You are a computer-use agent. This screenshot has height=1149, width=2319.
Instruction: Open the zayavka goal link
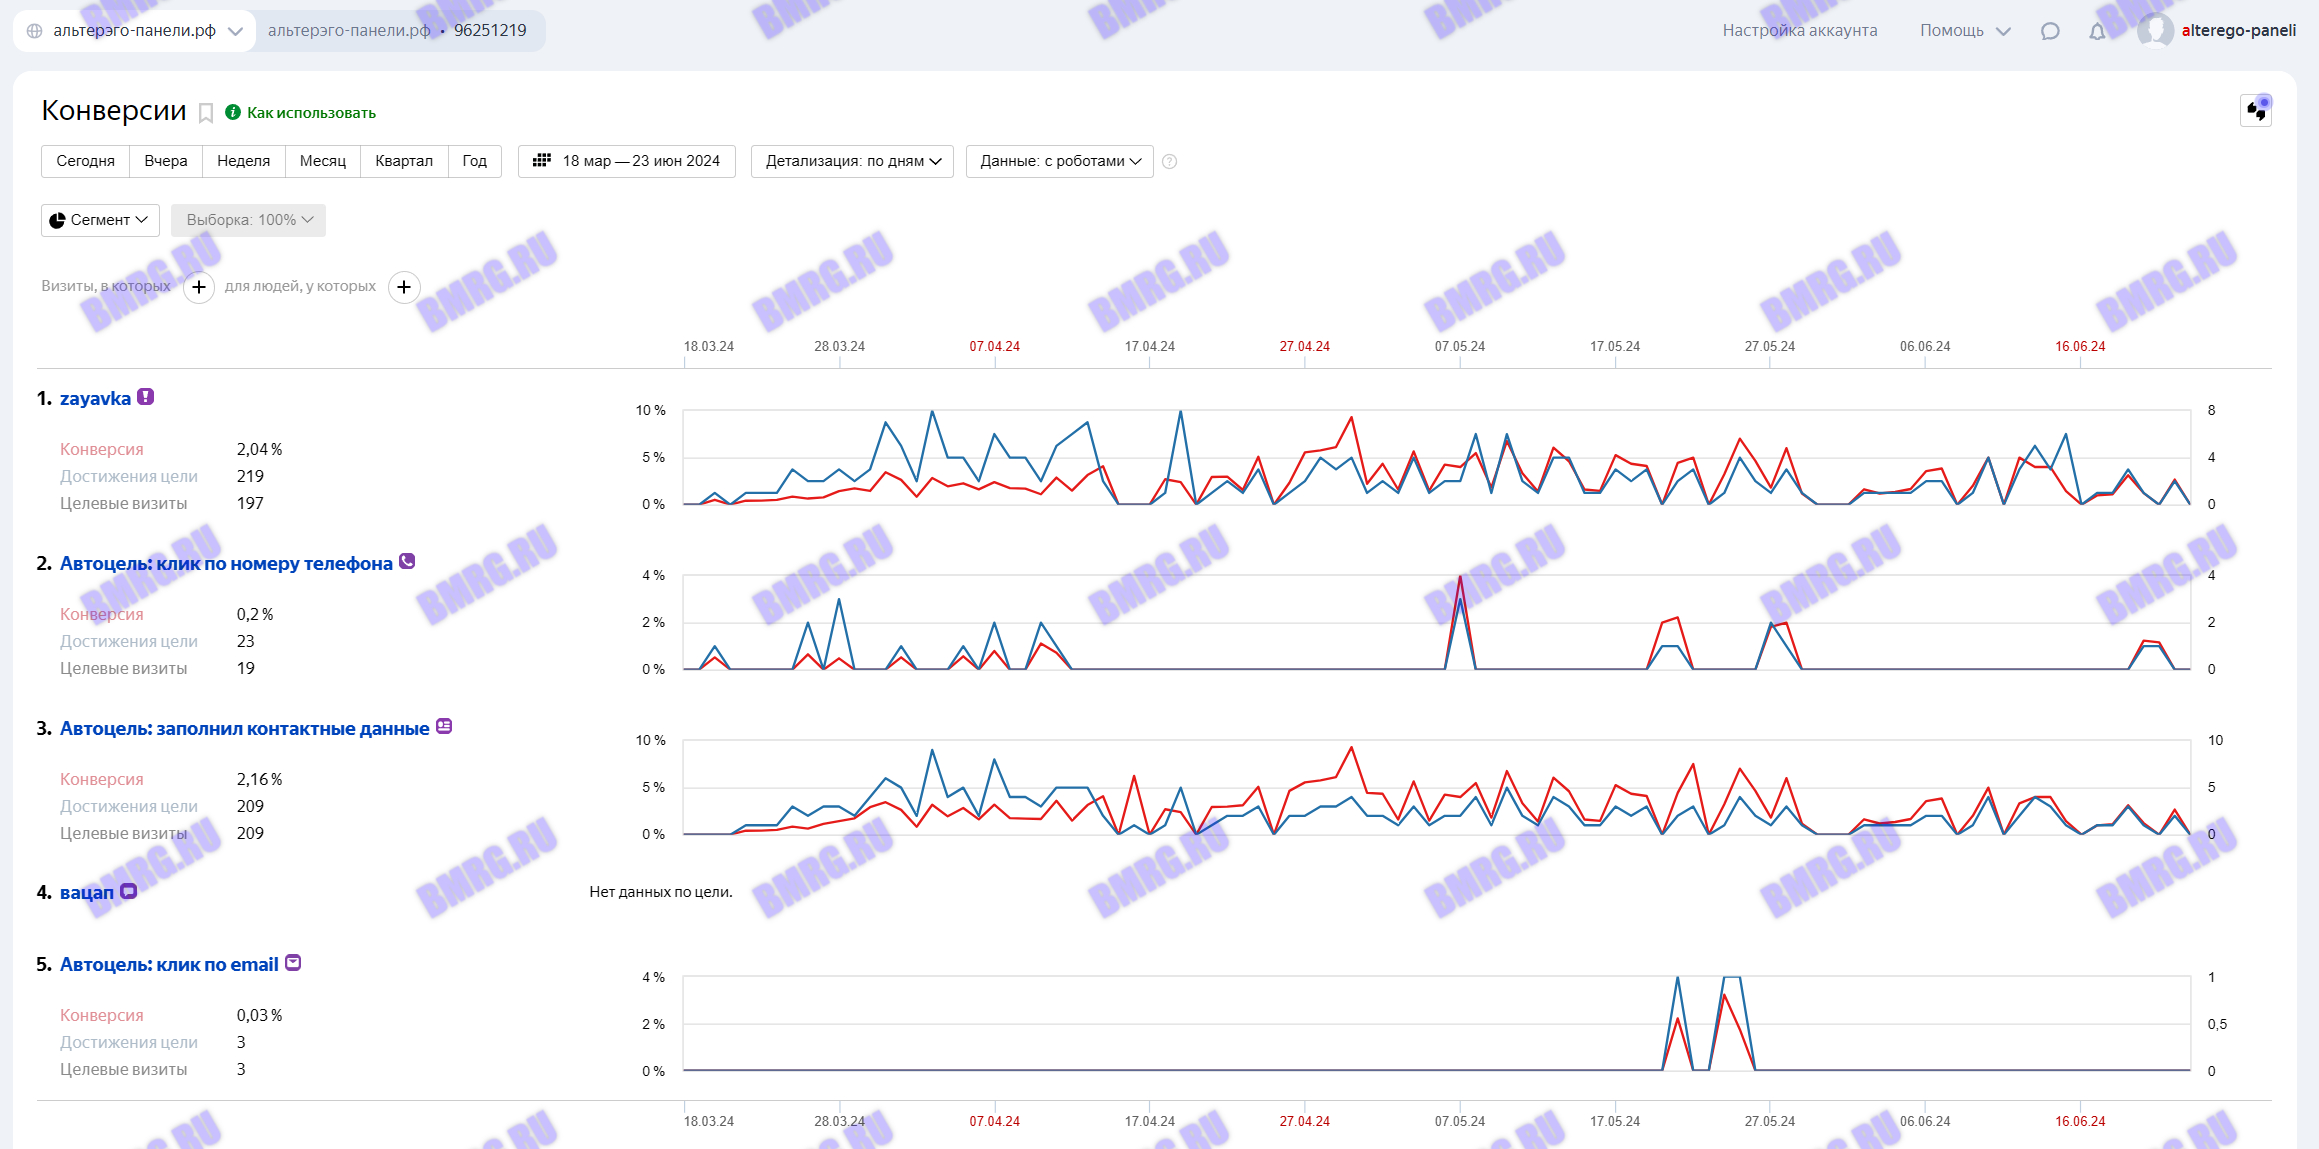pos(95,399)
